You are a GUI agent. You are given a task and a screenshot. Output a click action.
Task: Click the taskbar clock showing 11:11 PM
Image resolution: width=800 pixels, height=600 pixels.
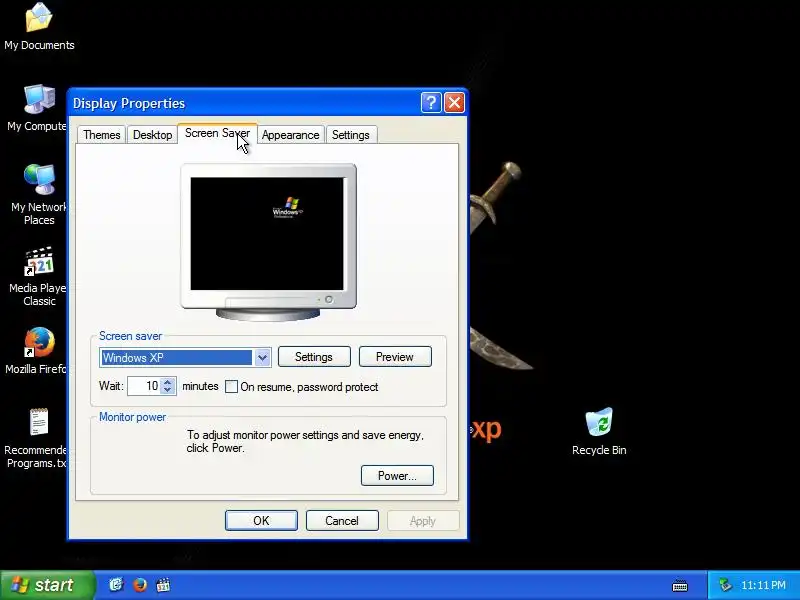coord(763,585)
